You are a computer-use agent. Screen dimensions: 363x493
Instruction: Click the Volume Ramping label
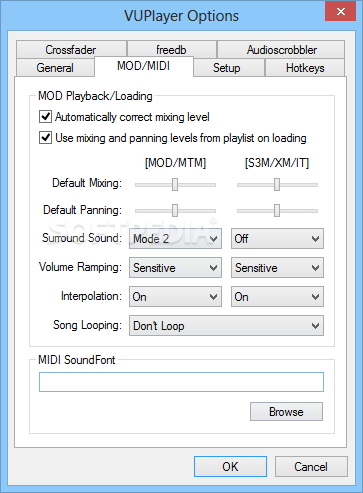pyautogui.click(x=80, y=267)
